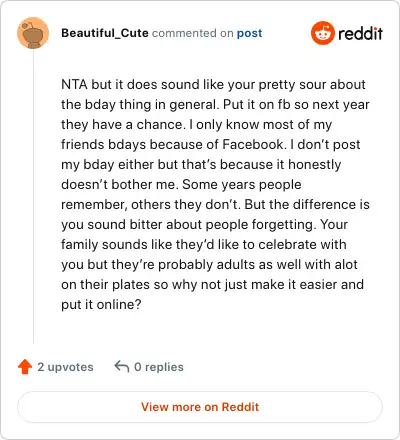Click the line "doesn't bother me. Some years people"
Screen dimensions: 400x440
coord(181,184)
